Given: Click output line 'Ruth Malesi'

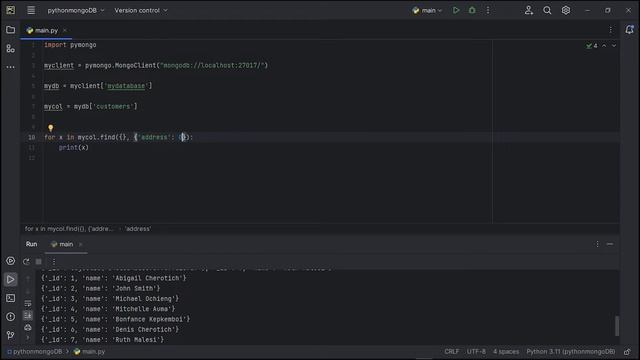Looking at the screenshot, I should pos(102,340).
